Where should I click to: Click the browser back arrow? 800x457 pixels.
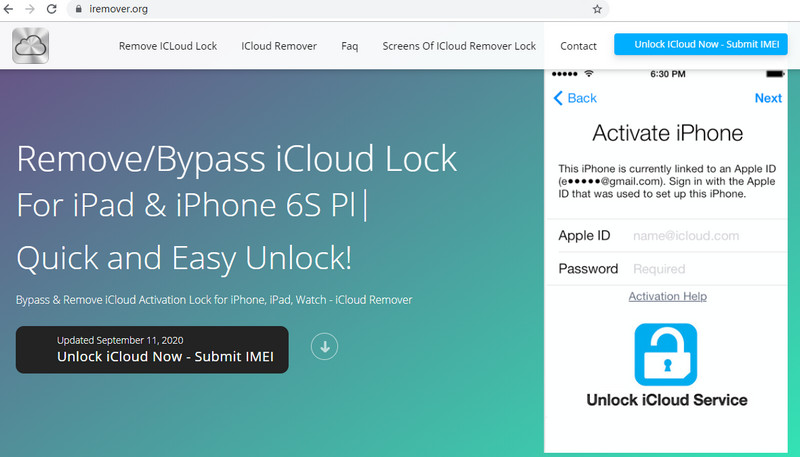point(10,8)
